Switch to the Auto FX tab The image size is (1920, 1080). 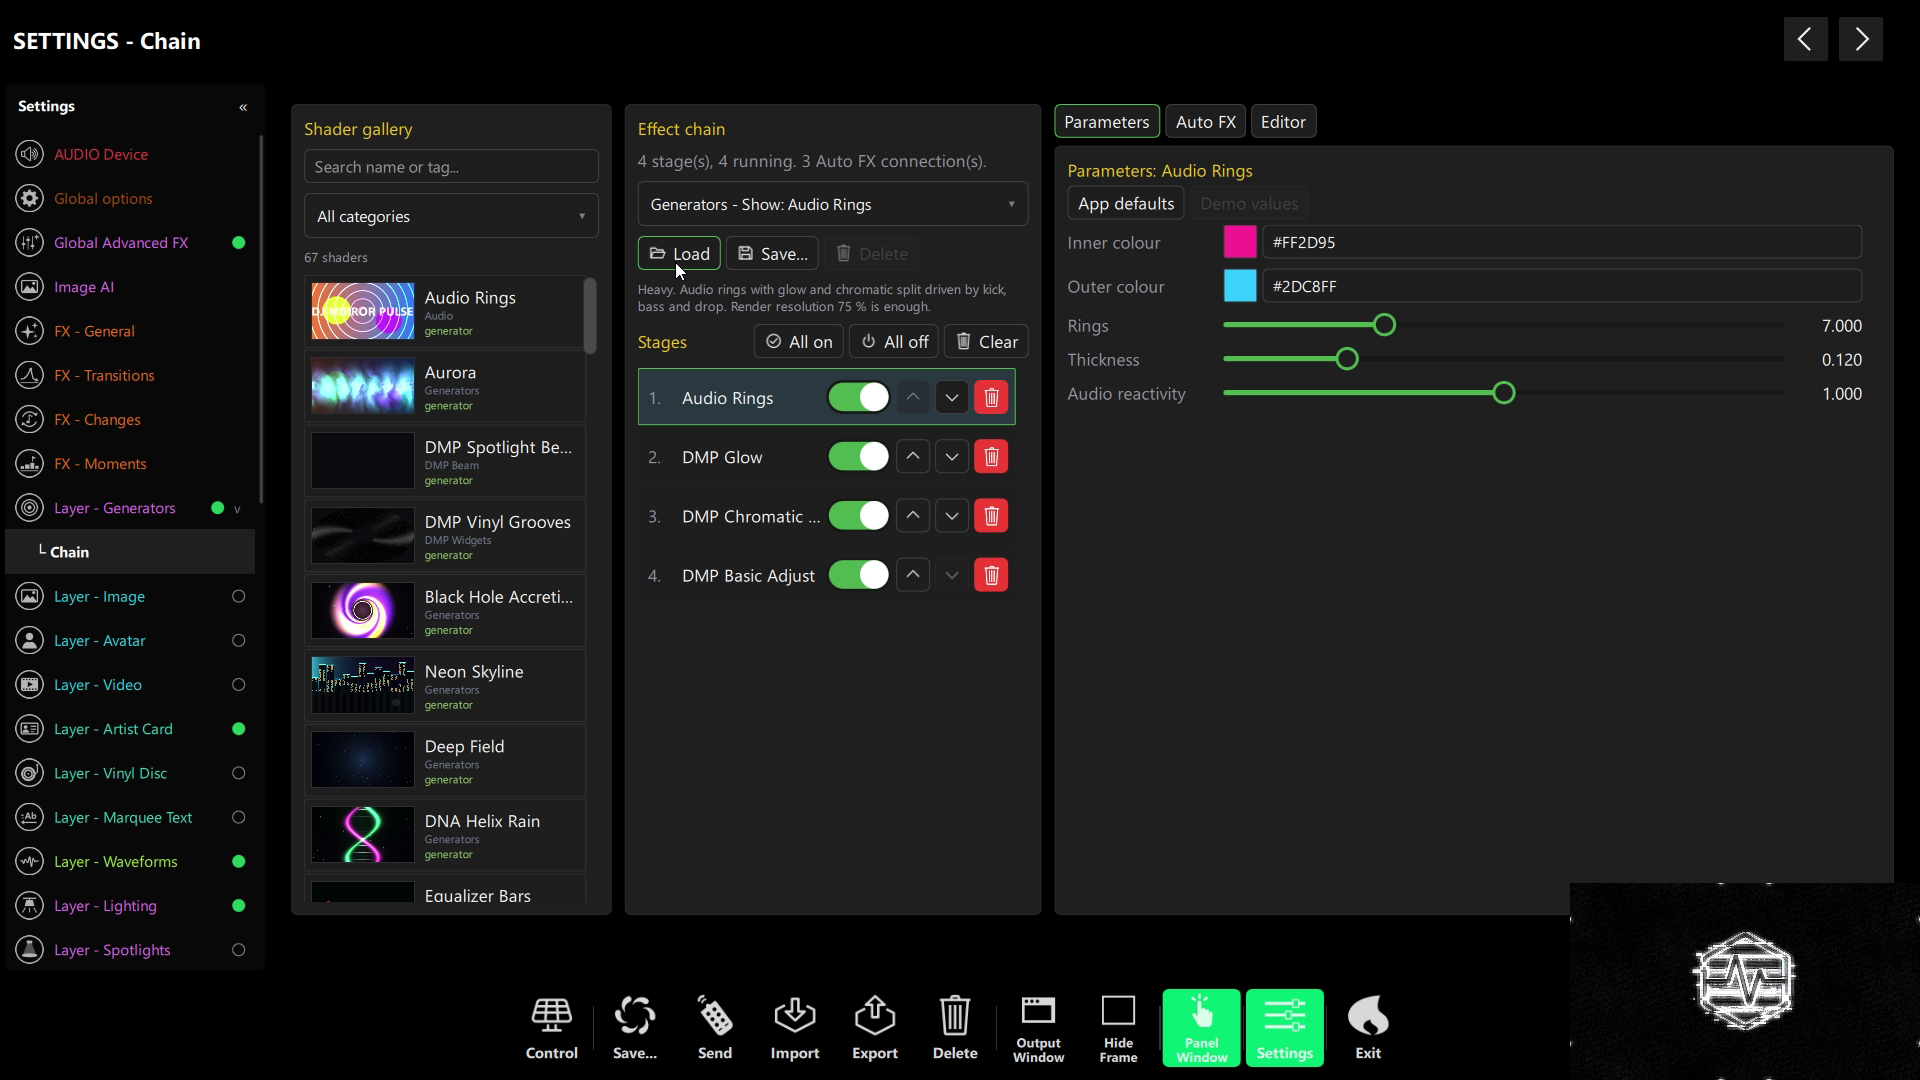[x=1205, y=122]
